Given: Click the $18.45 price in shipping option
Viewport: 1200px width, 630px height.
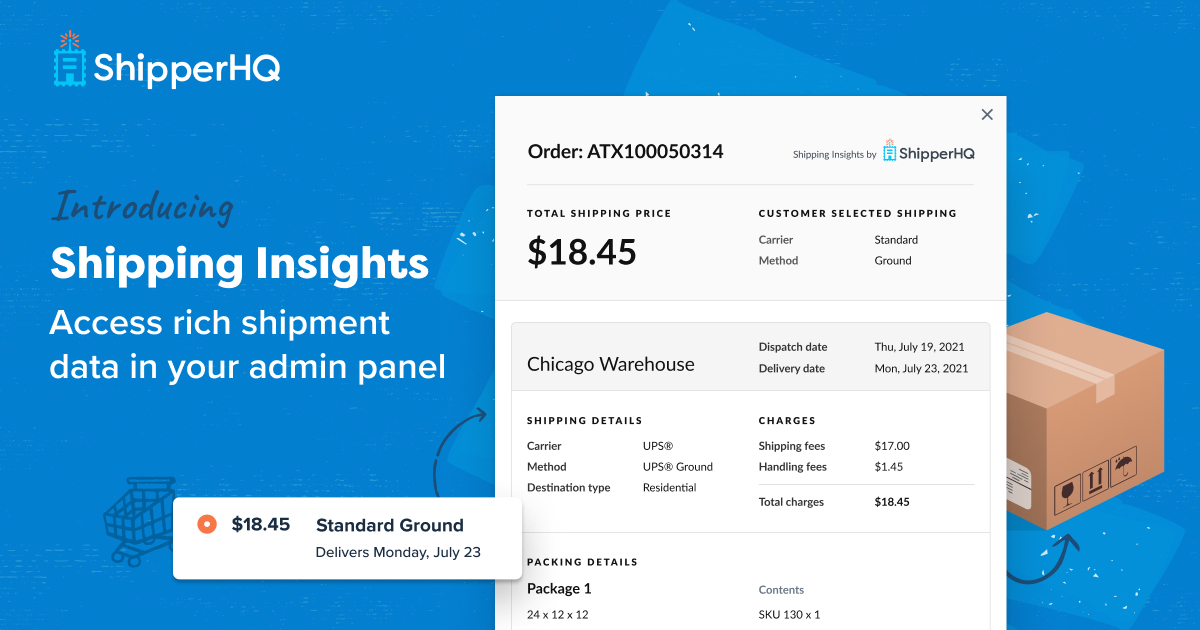Looking at the screenshot, I should (x=261, y=524).
